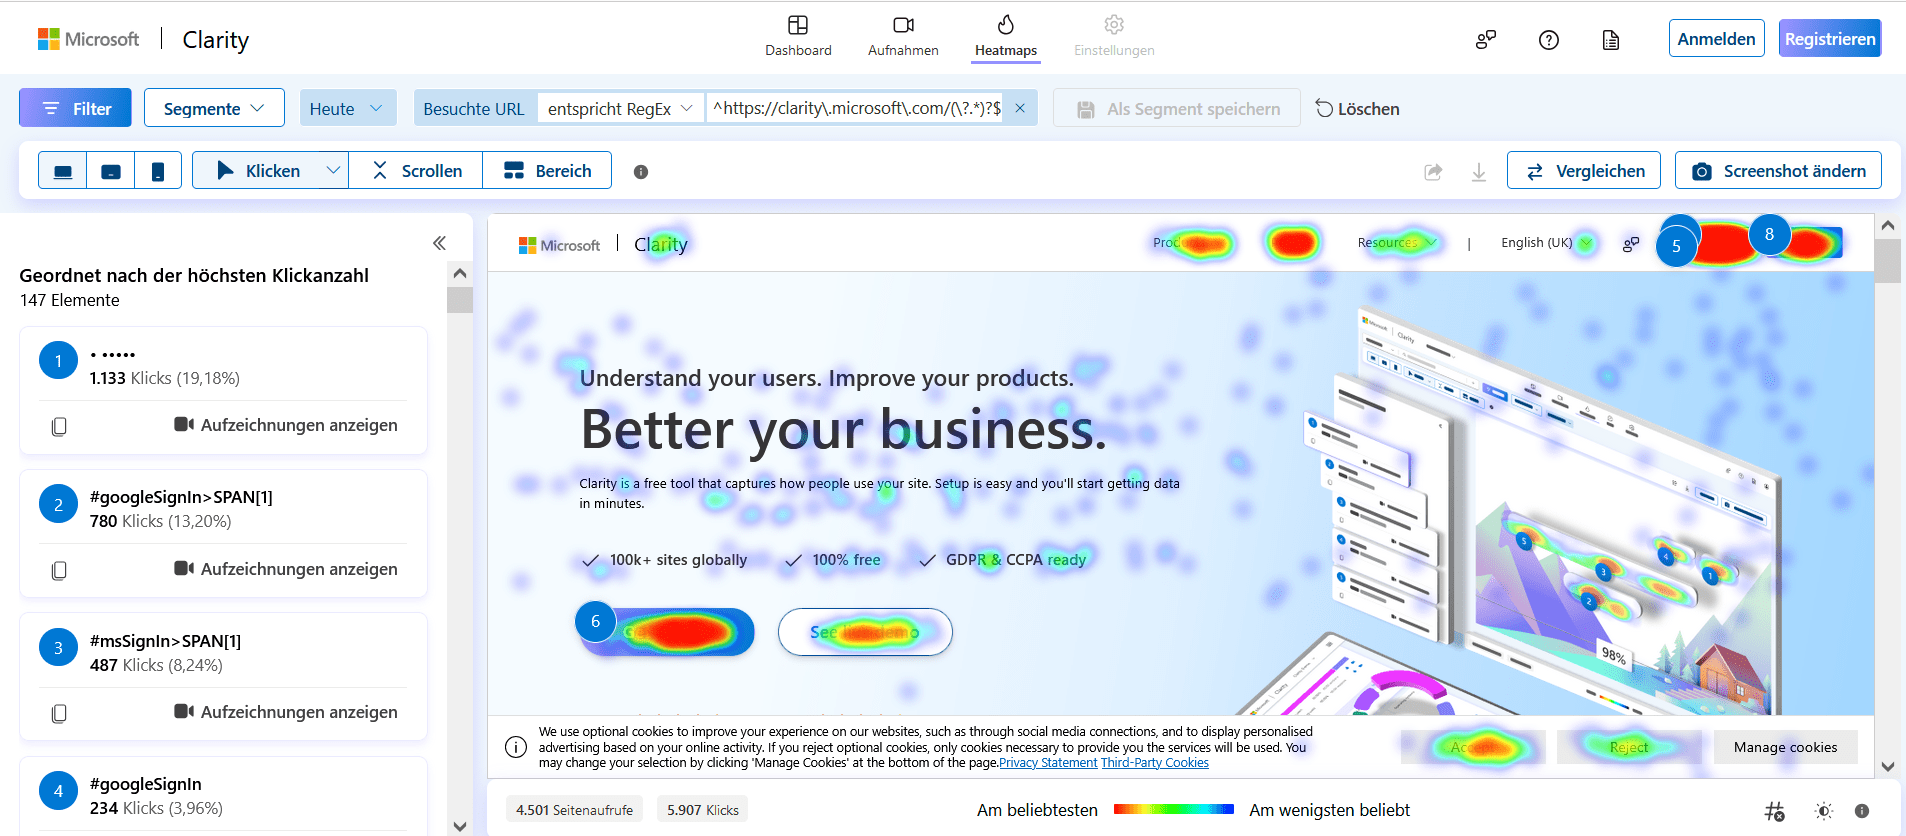Click Accept cookies button in preview
The image size is (1906, 836).
1473,747
